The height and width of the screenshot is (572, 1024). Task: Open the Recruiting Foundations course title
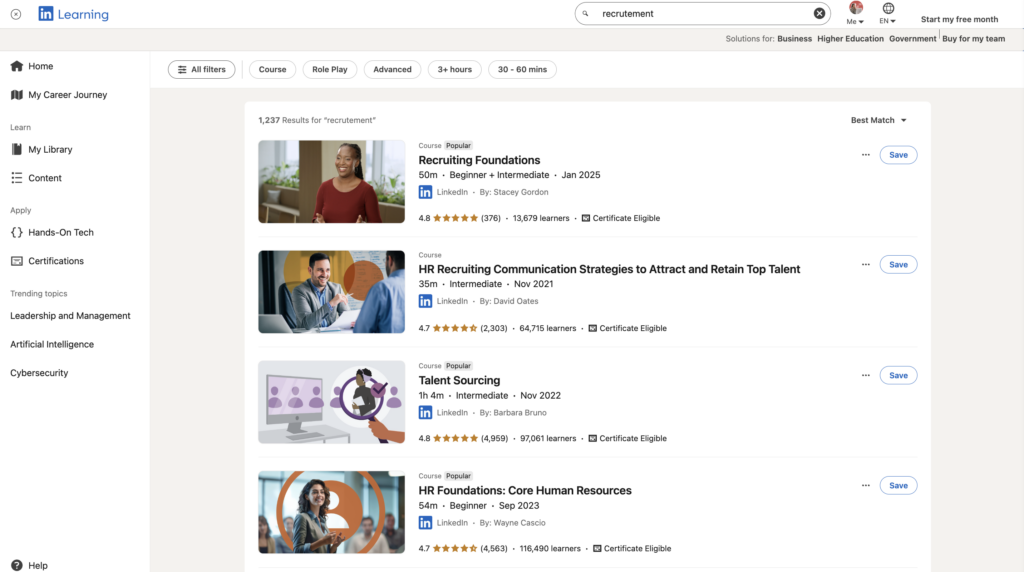pyautogui.click(x=479, y=160)
